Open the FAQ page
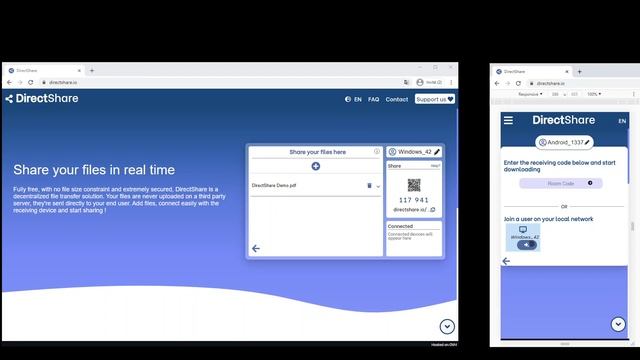The height and width of the screenshot is (360, 640). [373, 99]
